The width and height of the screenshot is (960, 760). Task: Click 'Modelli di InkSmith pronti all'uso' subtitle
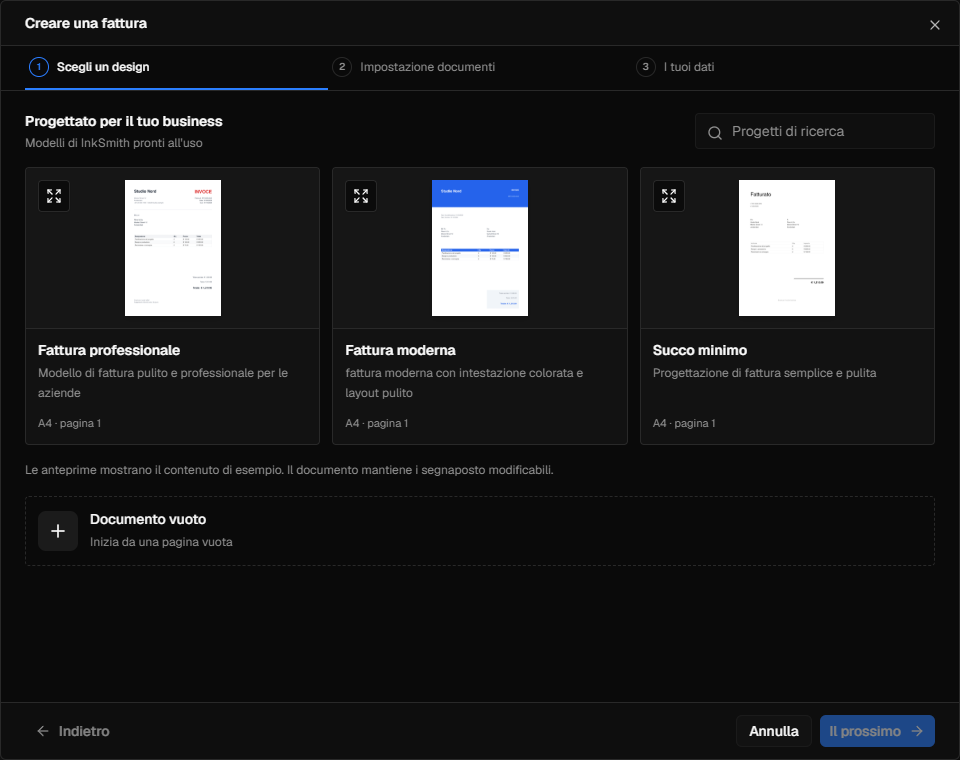(114, 143)
